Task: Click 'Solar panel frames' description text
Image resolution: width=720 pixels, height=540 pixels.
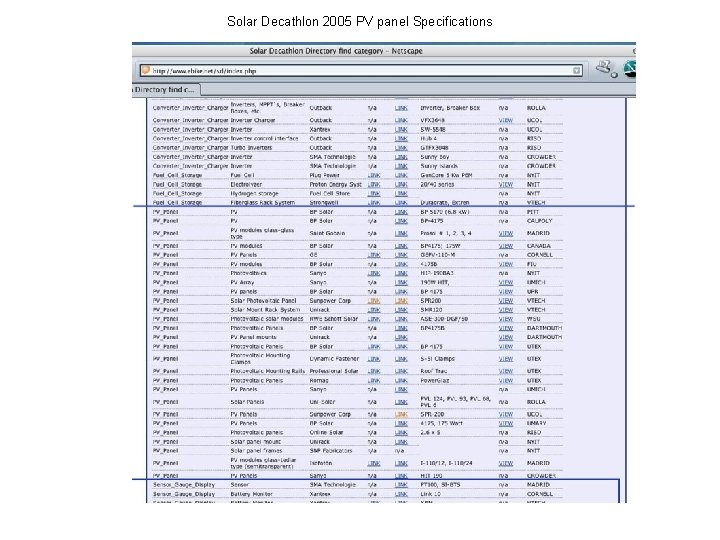Action: pyautogui.click(x=256, y=451)
